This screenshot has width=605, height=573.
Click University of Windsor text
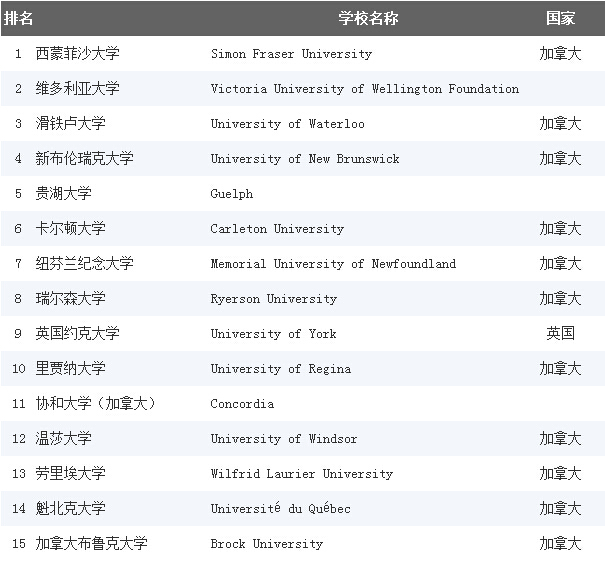tap(284, 439)
